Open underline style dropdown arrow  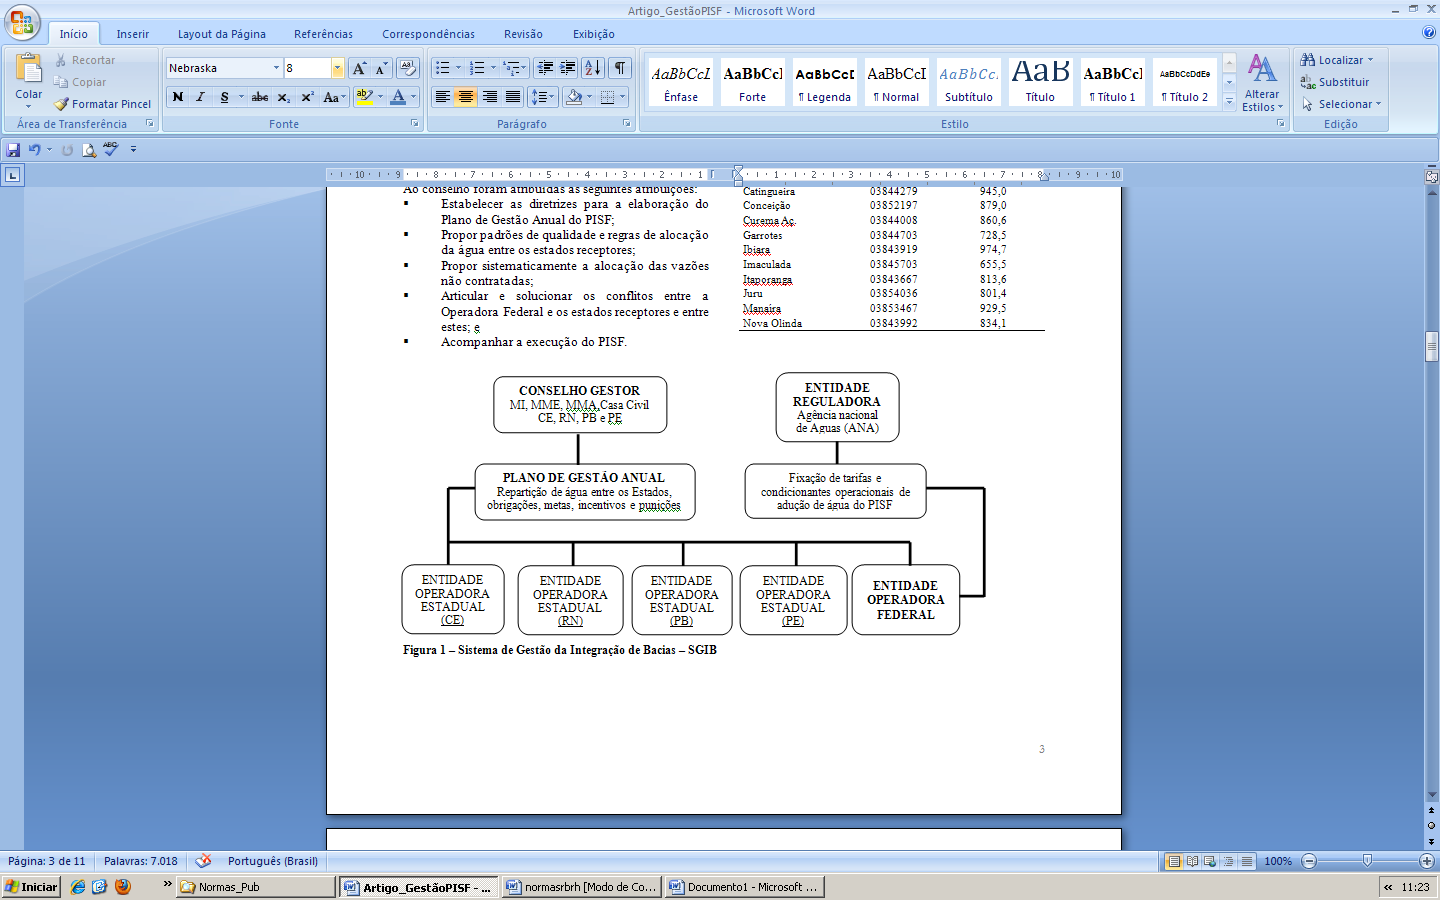241,97
